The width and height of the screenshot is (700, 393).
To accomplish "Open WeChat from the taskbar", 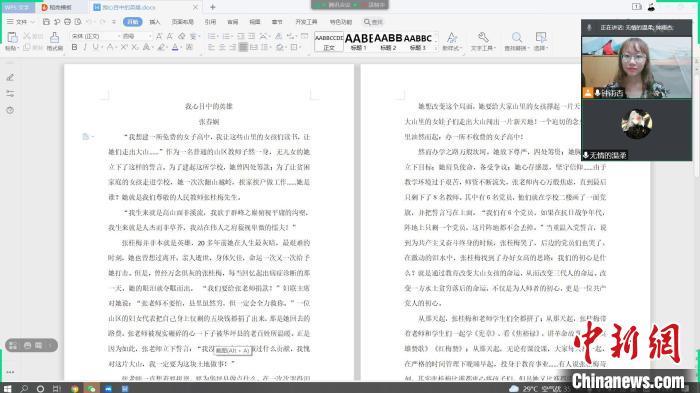I will coord(92,389).
